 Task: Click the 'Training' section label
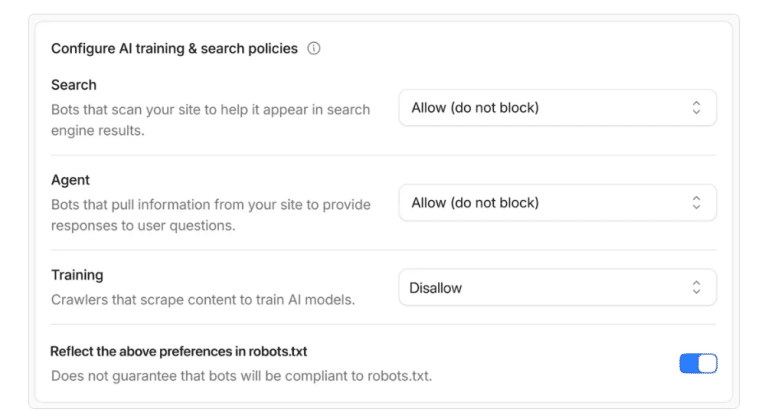pos(77,275)
